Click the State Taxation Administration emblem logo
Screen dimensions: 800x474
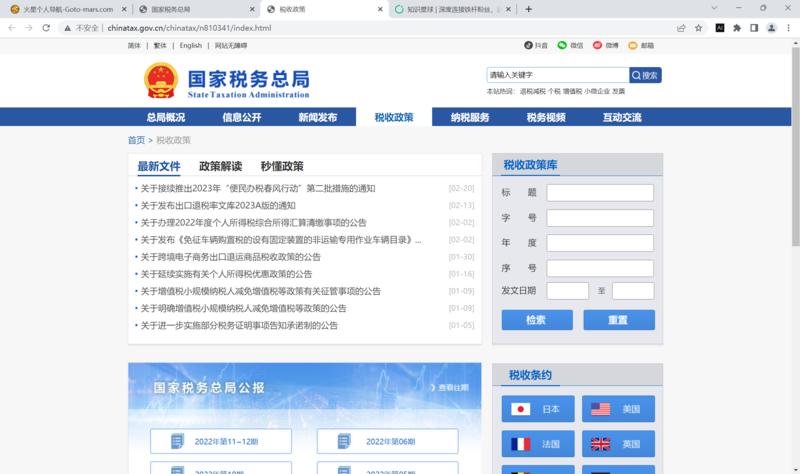[161, 80]
